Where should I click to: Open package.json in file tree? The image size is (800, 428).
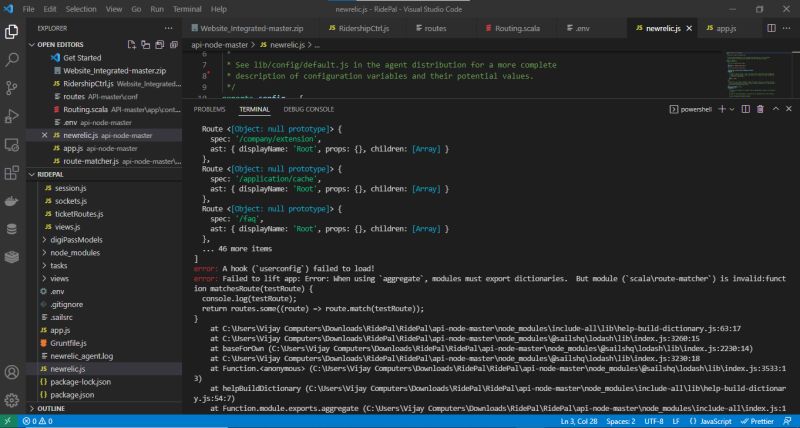pyautogui.click(x=72, y=395)
